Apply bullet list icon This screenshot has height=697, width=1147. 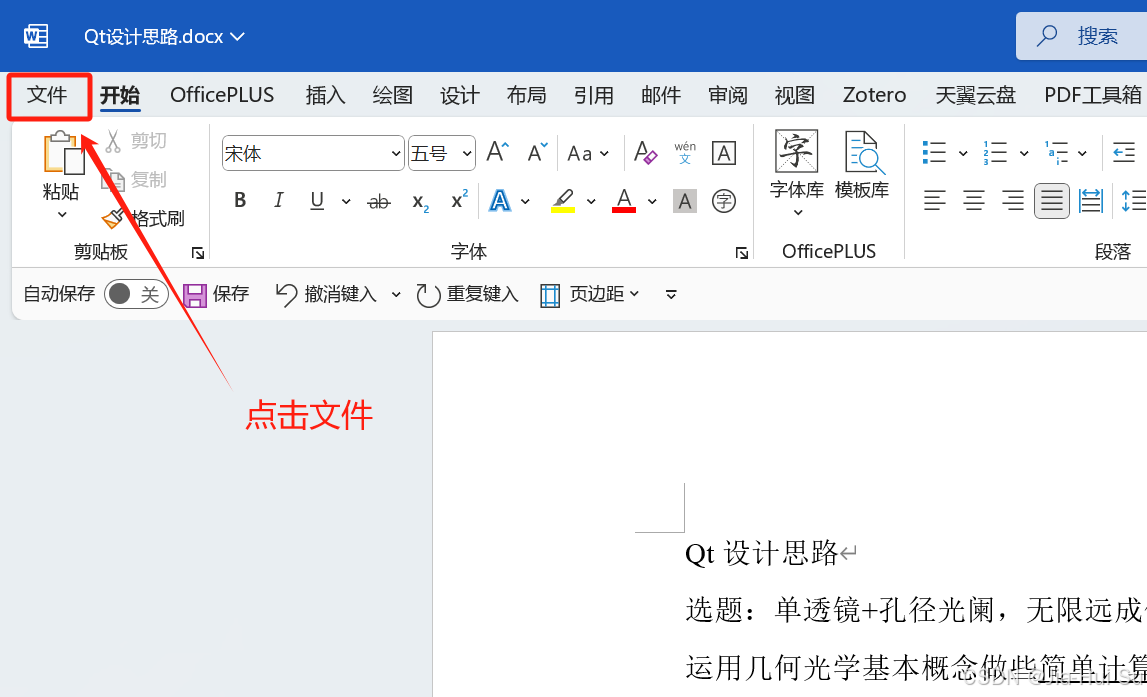[x=934, y=153]
